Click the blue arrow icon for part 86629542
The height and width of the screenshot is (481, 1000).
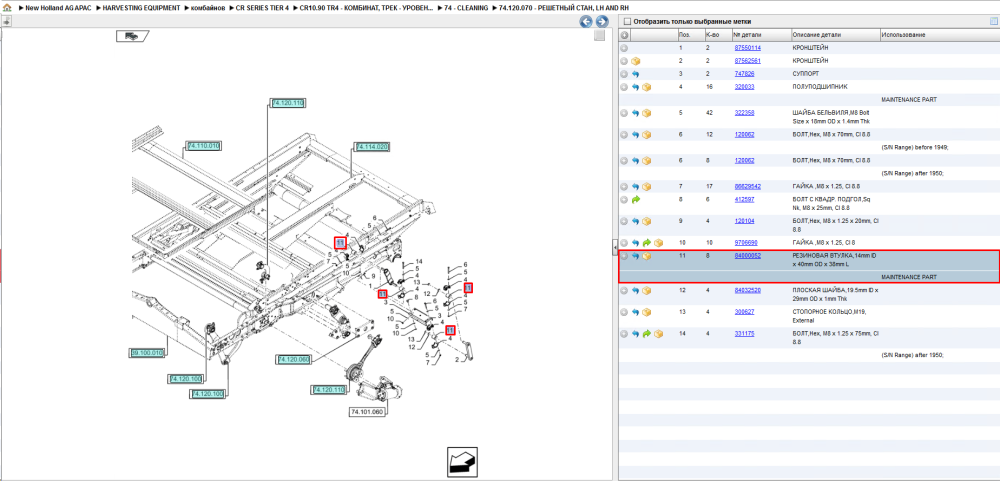[636, 187]
